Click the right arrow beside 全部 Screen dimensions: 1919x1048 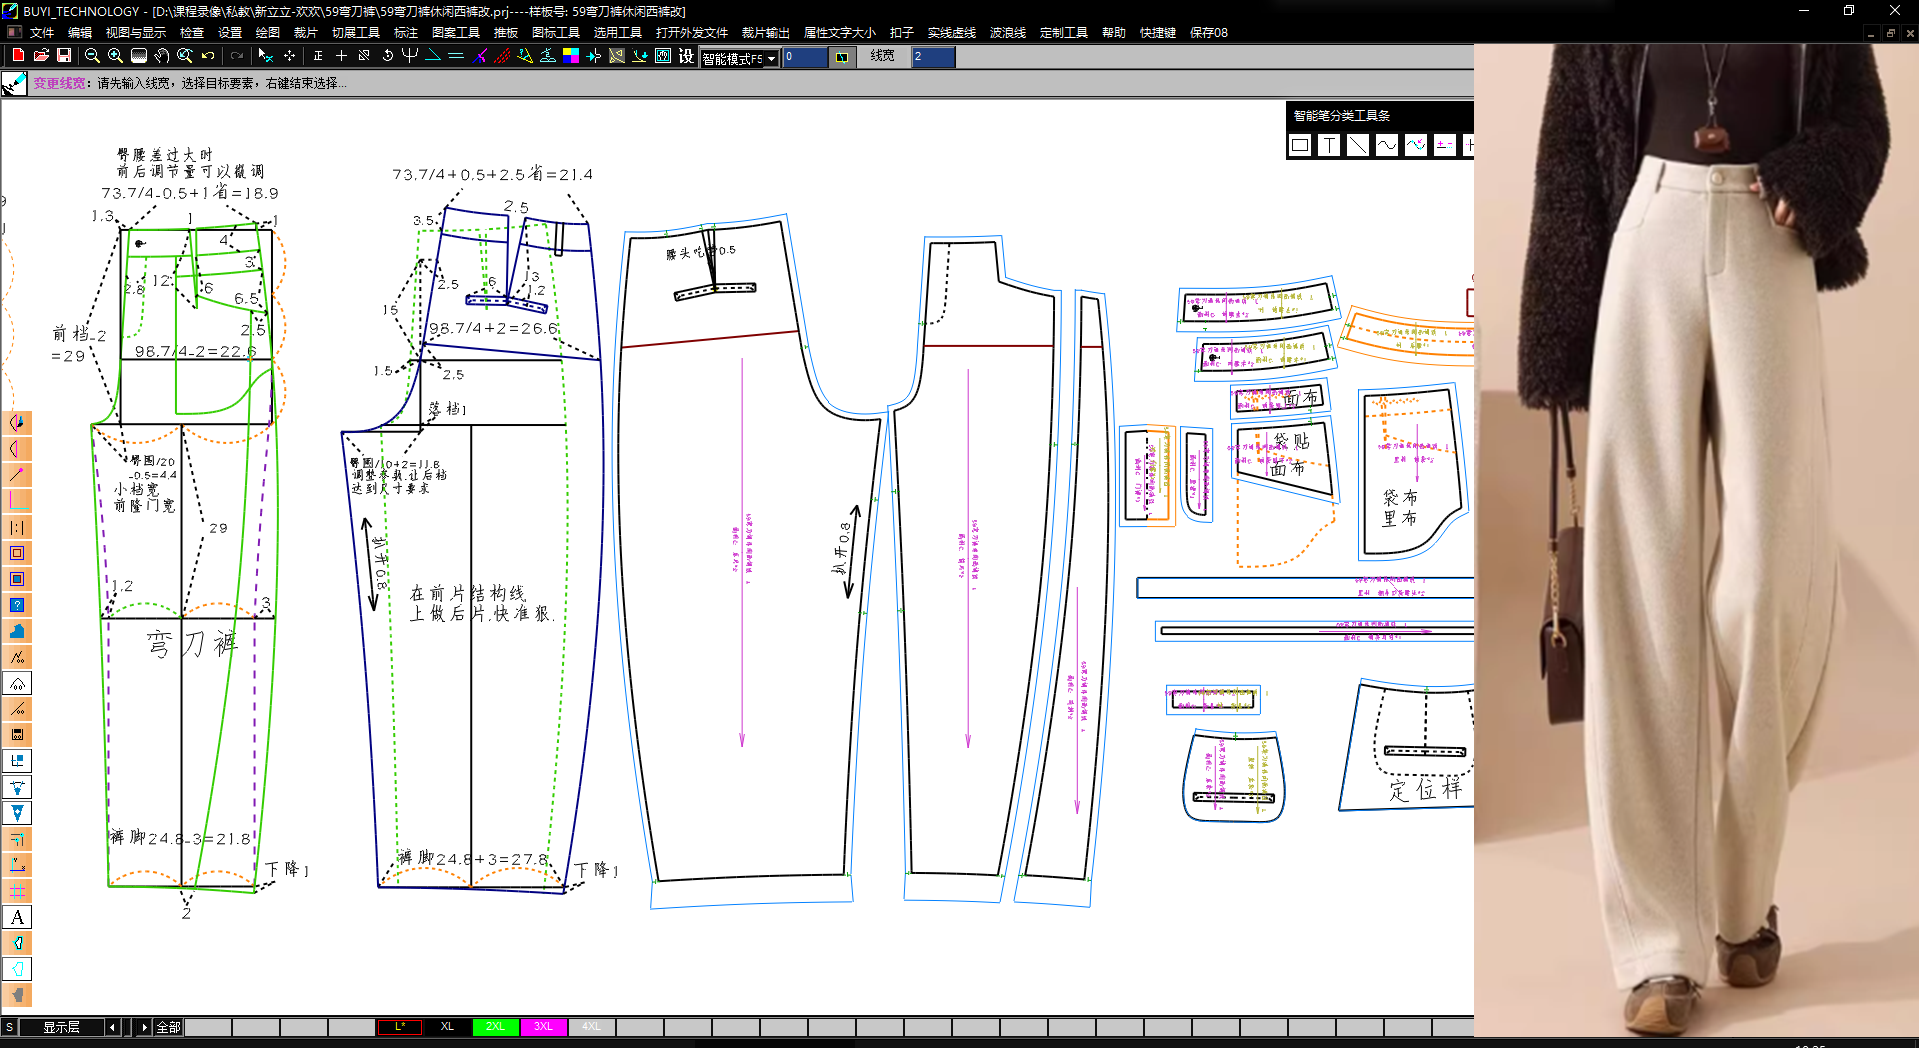tap(144, 1027)
